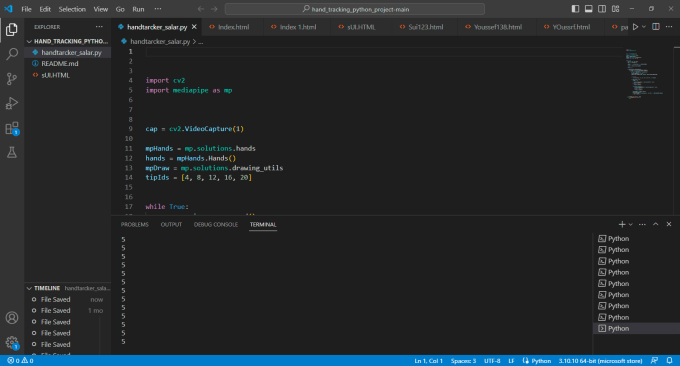Open the Edit menu
This screenshot has width=680, height=366.
(45, 9)
